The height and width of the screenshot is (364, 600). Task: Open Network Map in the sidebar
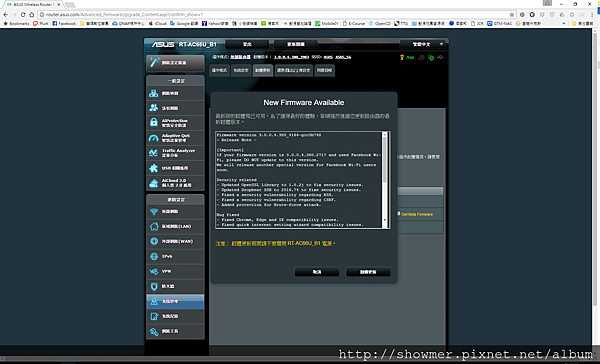coord(175,93)
